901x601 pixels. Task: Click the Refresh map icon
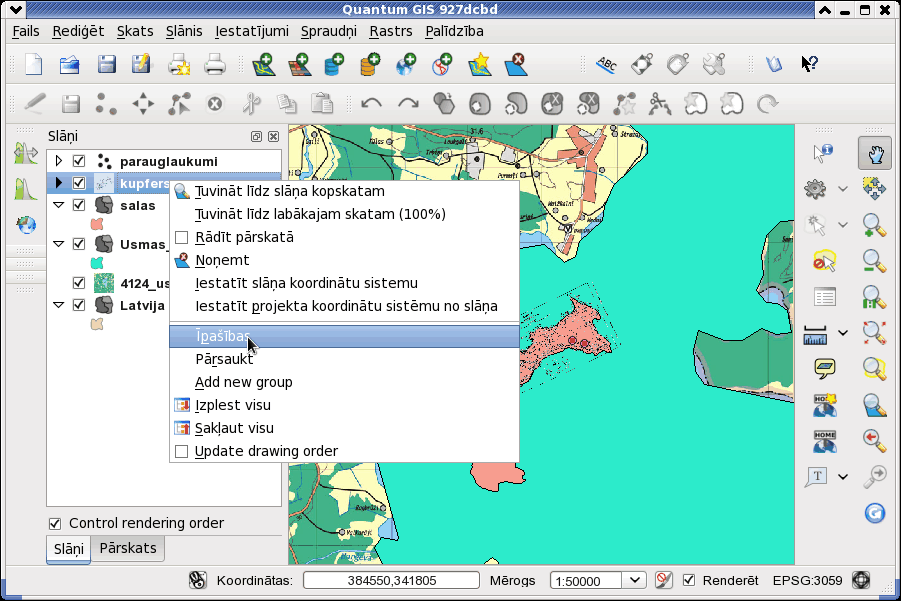click(875, 512)
